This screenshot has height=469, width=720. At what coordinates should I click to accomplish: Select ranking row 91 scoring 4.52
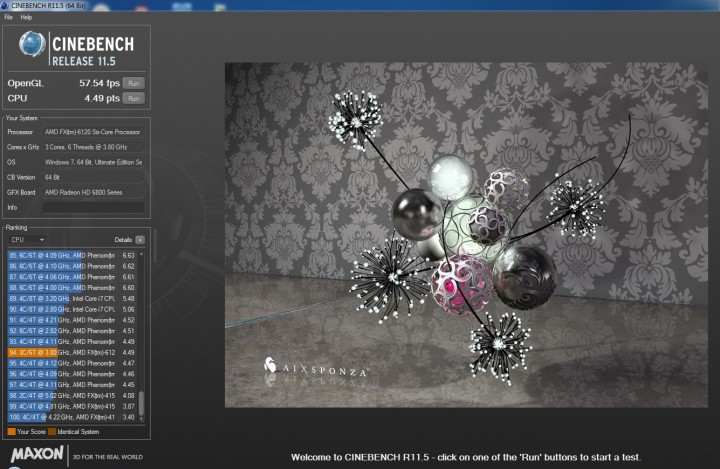click(72, 320)
